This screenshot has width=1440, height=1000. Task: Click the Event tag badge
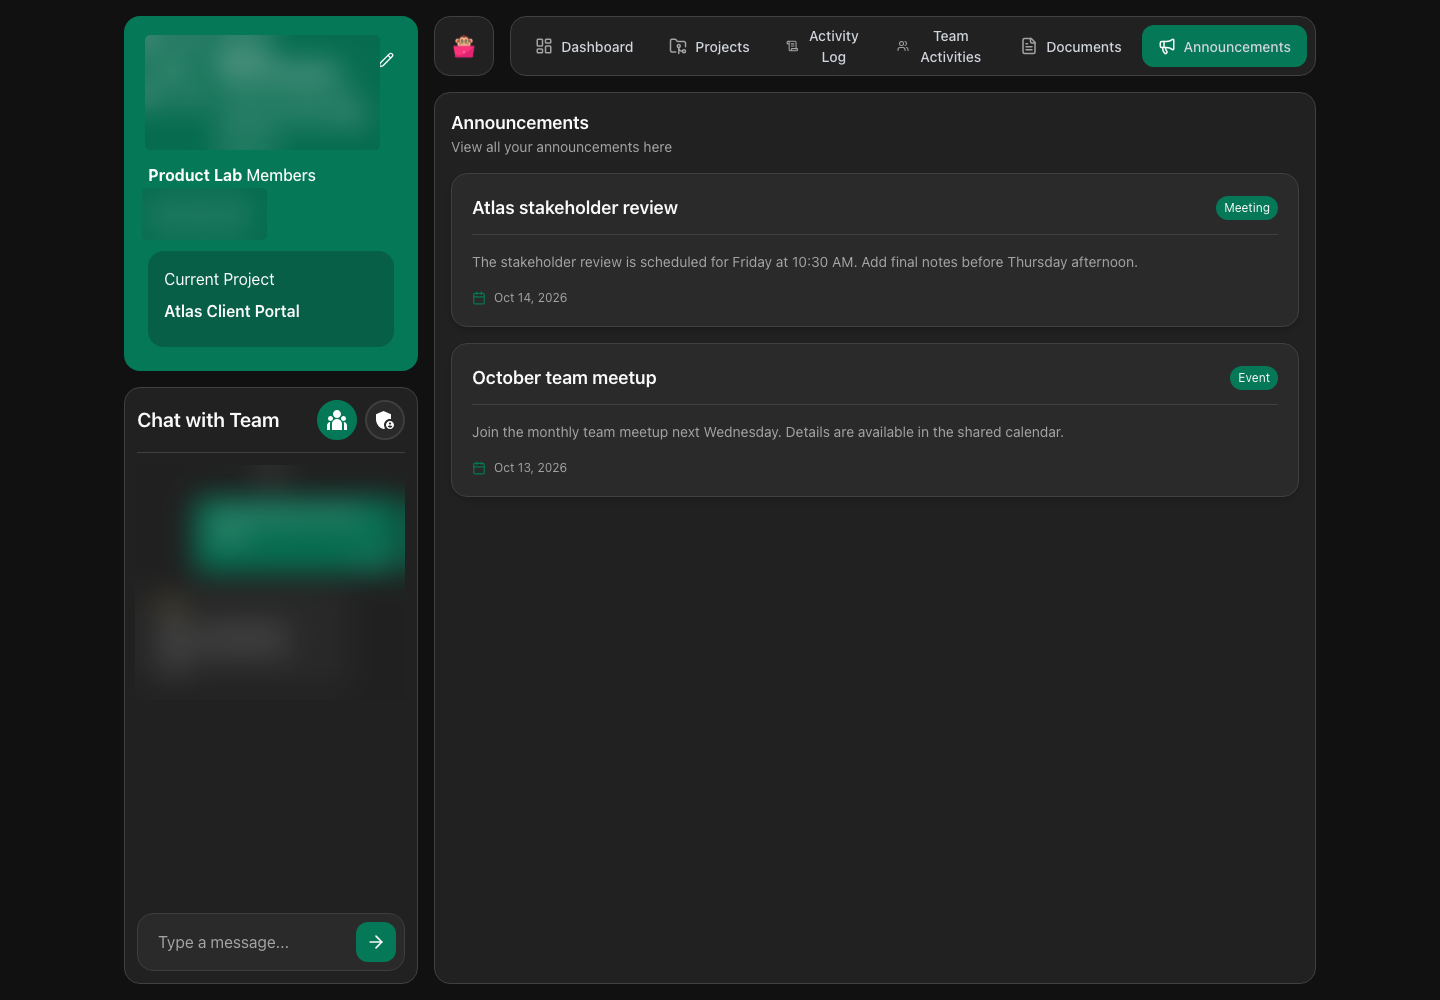[x=1254, y=378]
